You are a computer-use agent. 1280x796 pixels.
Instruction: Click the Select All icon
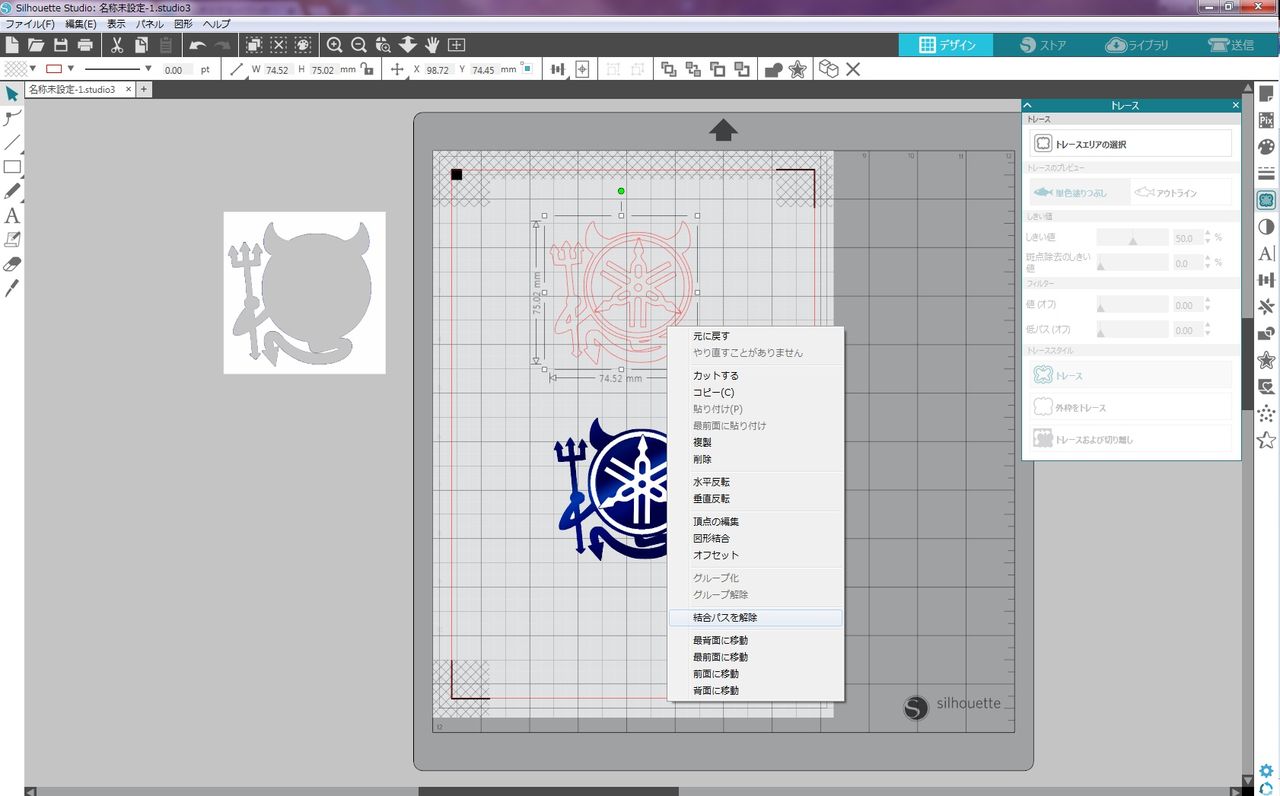(x=254, y=45)
